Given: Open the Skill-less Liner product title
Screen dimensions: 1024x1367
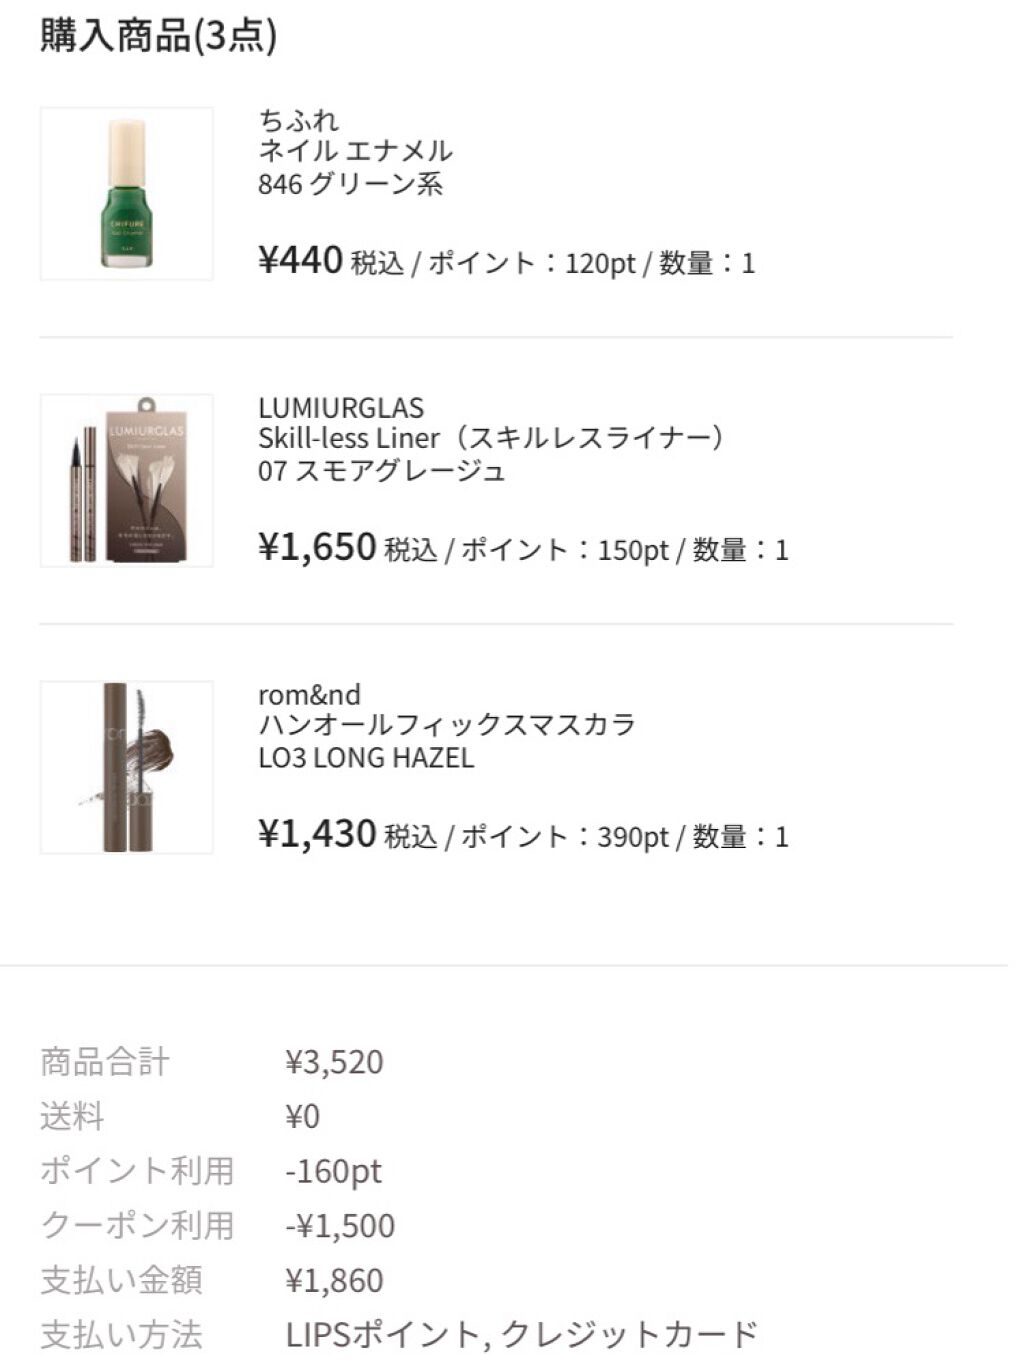Looking at the screenshot, I should click(490, 439).
